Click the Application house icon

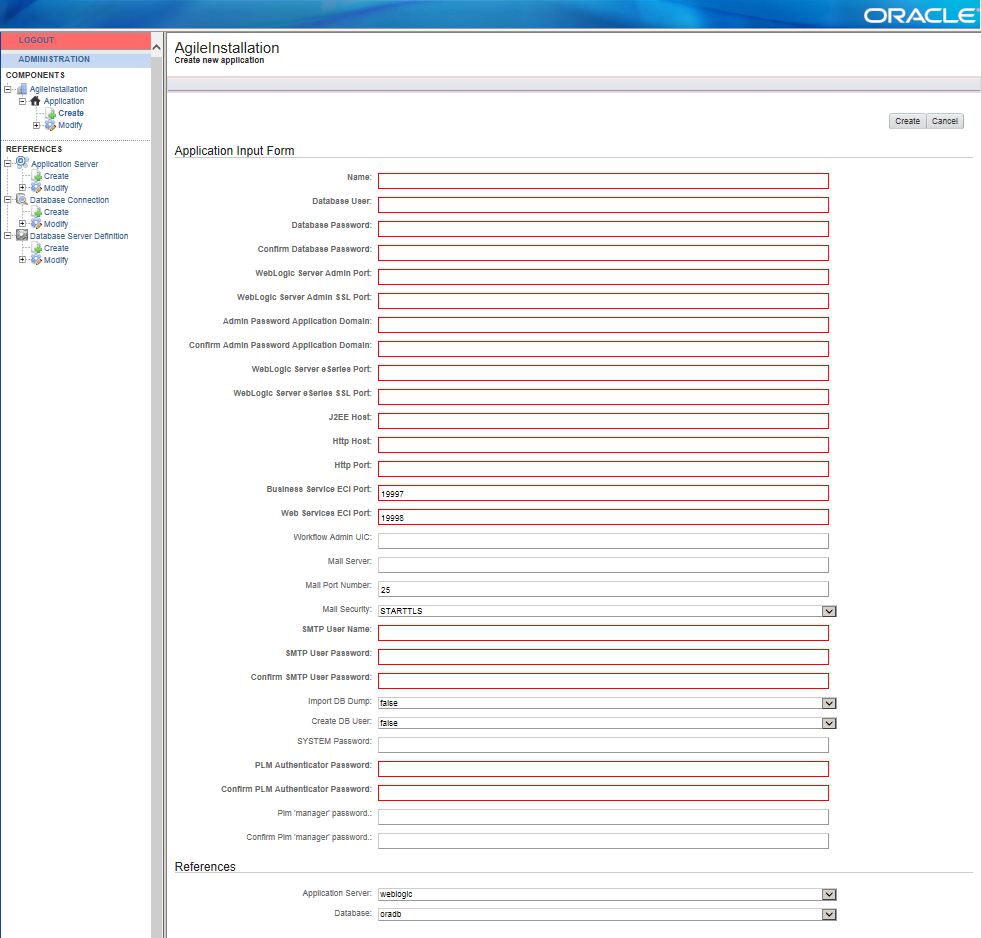pyautogui.click(x=36, y=101)
